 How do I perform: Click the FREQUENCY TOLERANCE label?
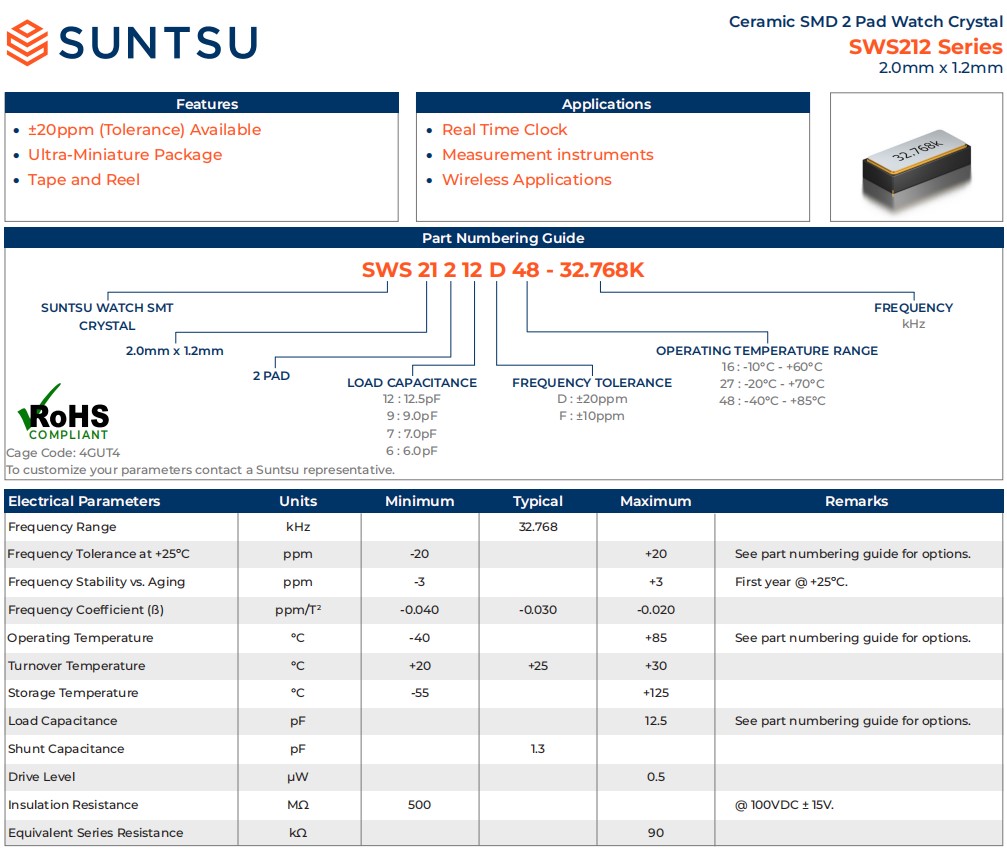(x=591, y=383)
